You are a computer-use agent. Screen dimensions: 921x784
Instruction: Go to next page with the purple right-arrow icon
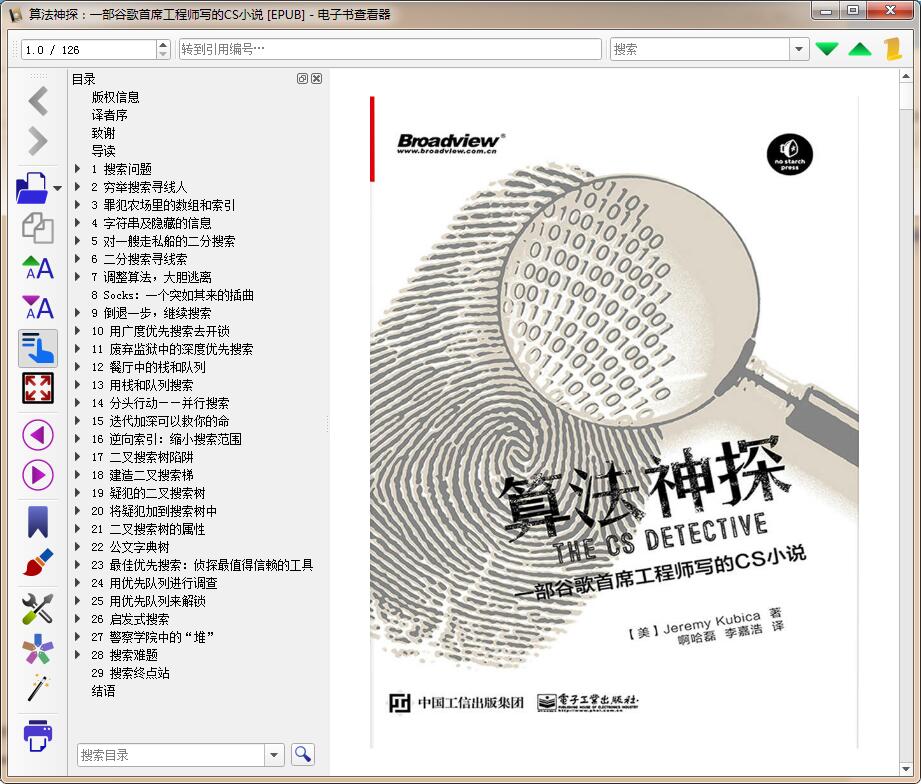click(x=38, y=475)
